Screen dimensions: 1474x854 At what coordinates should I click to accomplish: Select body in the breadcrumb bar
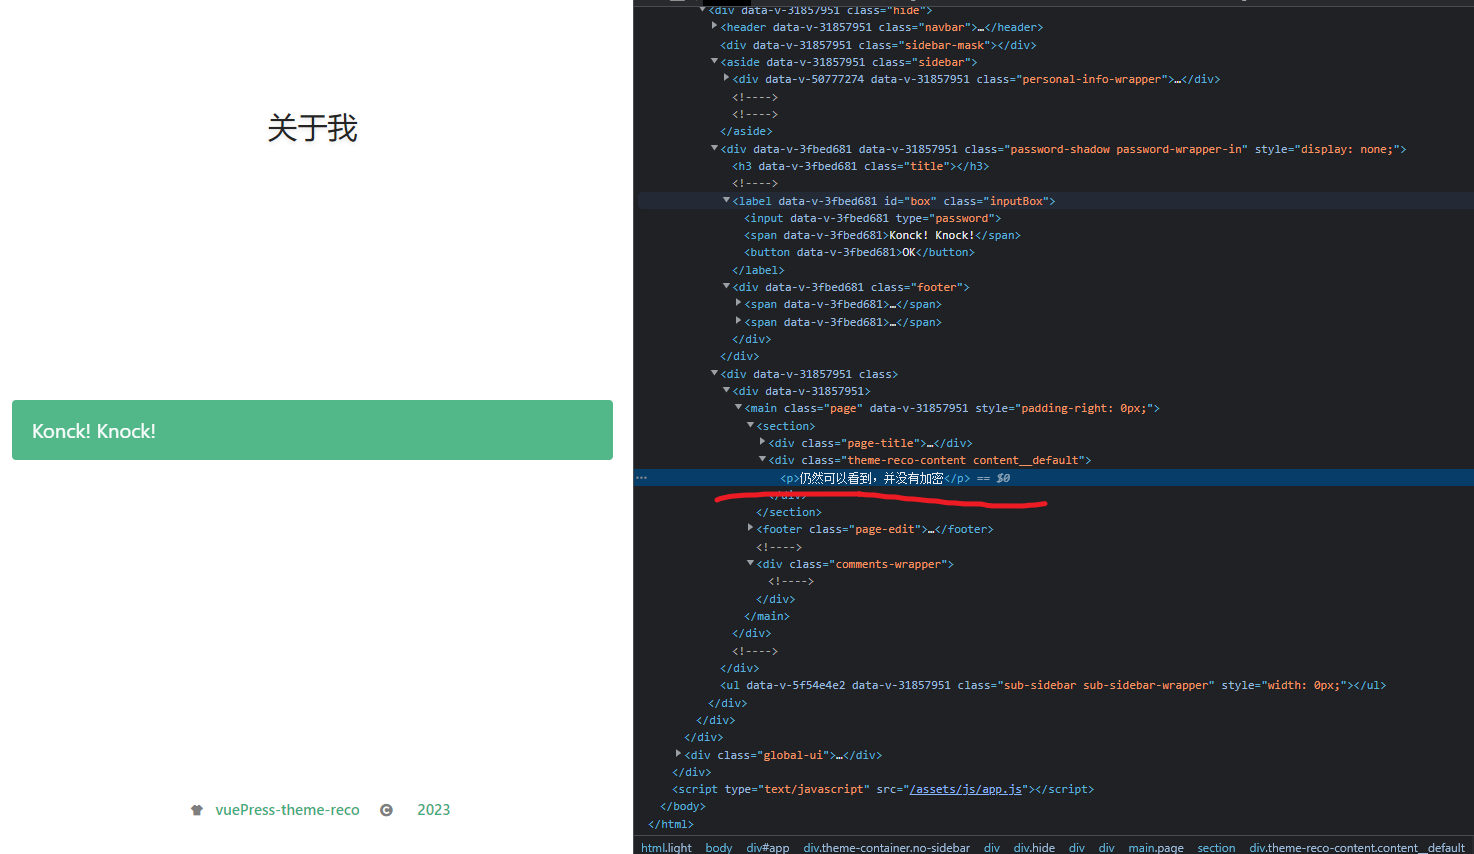click(x=719, y=847)
